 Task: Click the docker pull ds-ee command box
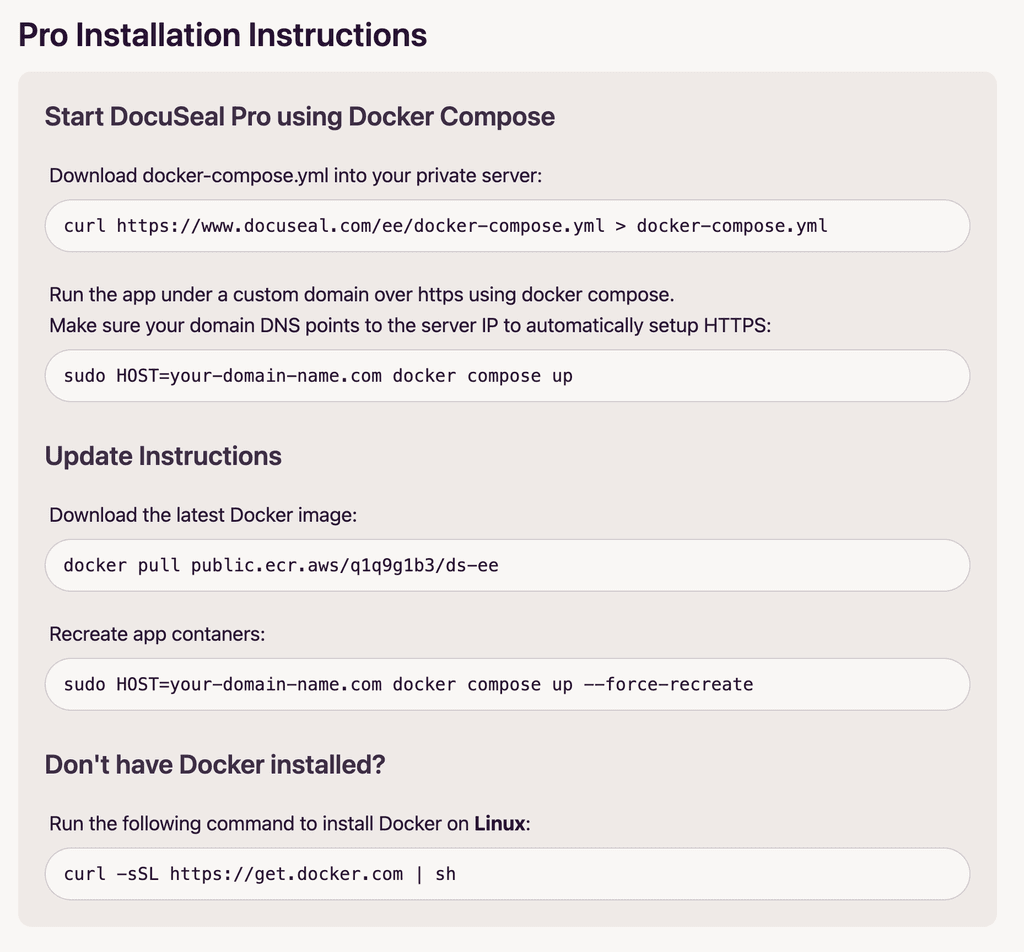(x=507, y=565)
